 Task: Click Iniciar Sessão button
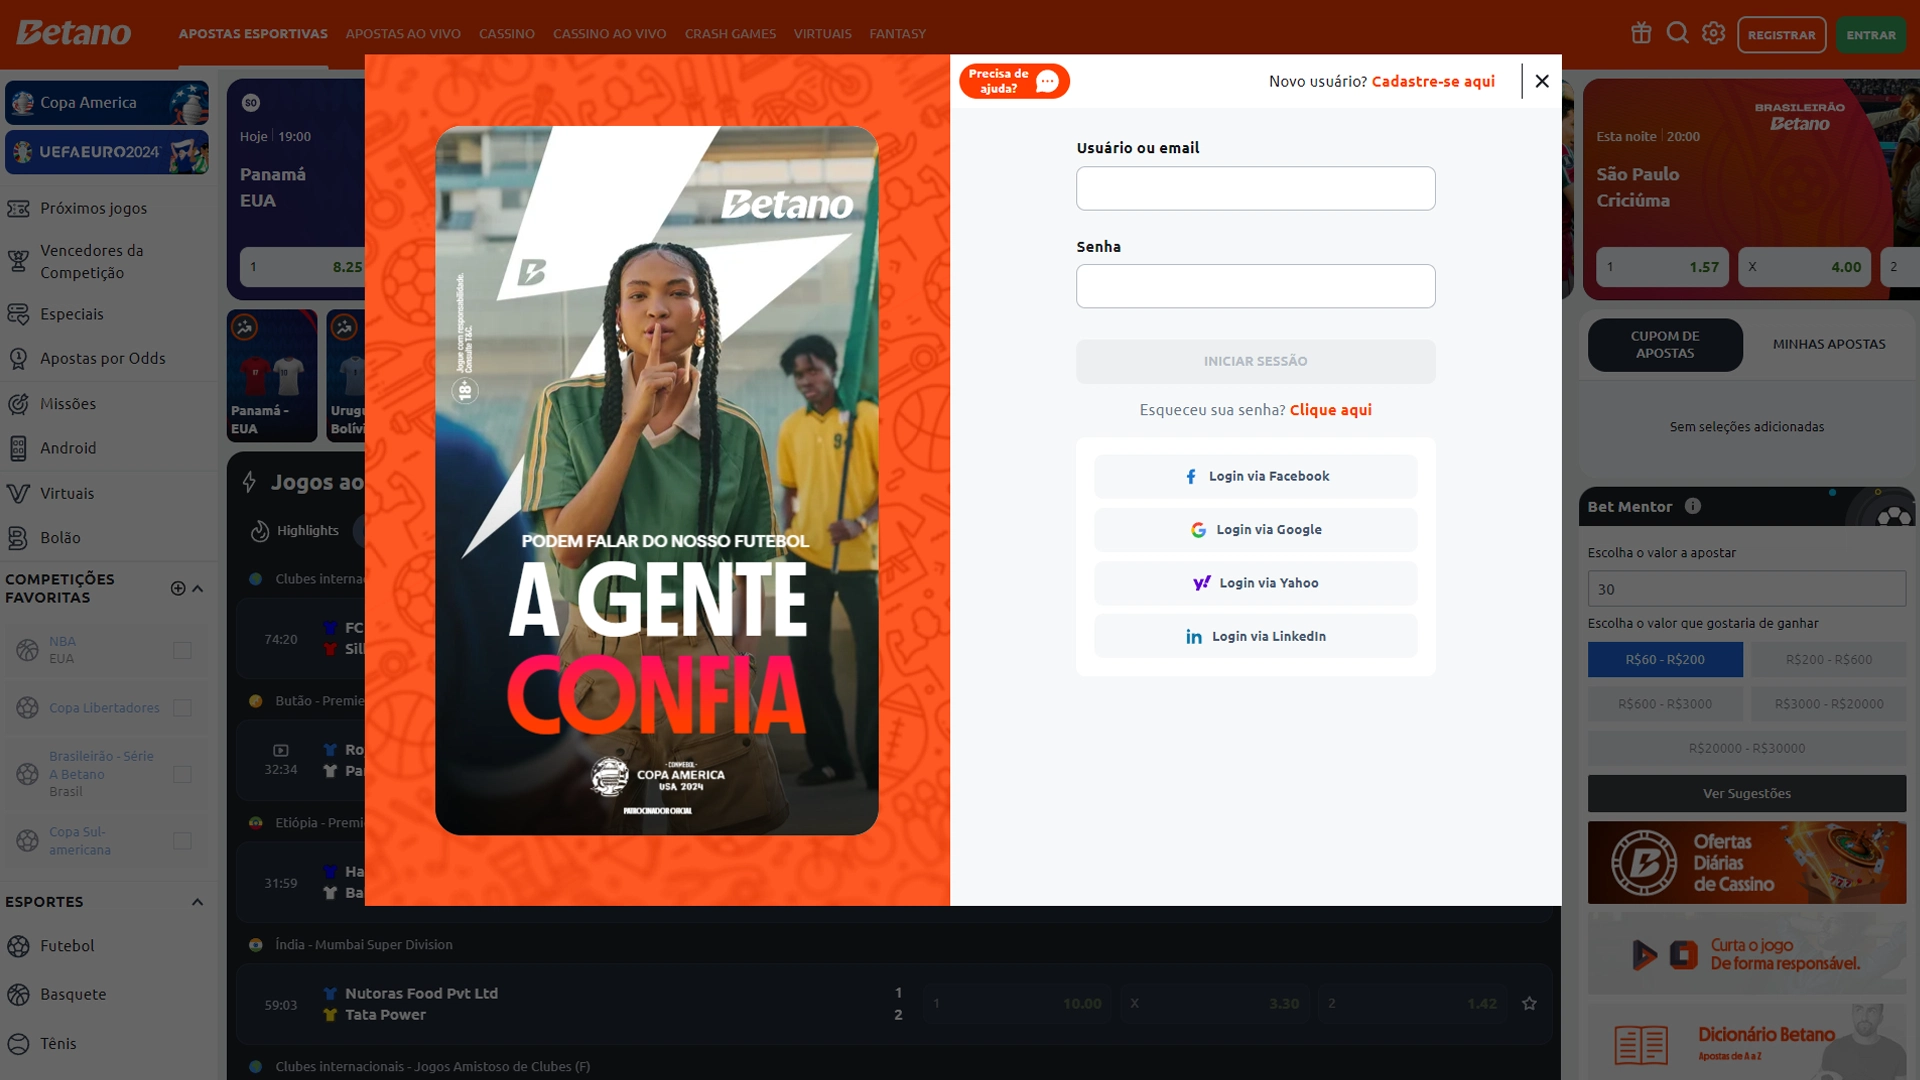coord(1255,361)
